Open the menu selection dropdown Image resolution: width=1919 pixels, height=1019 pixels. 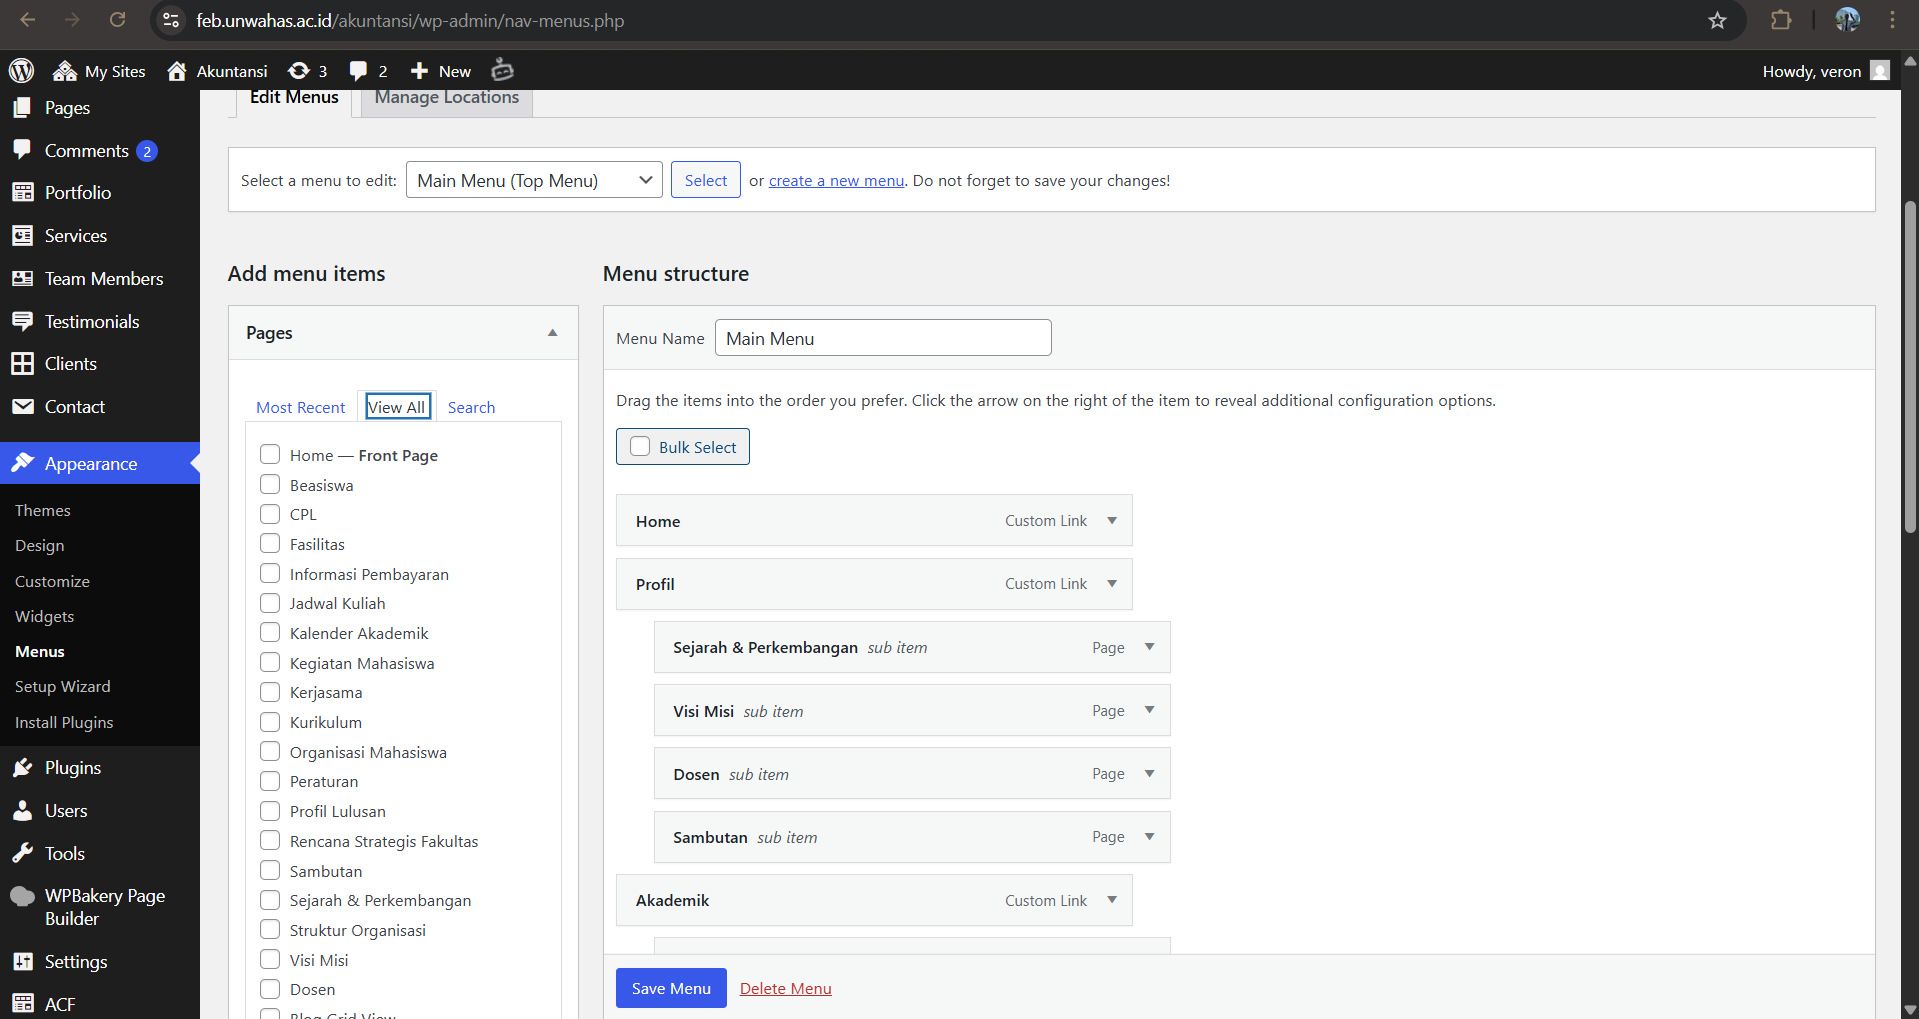[x=534, y=180]
